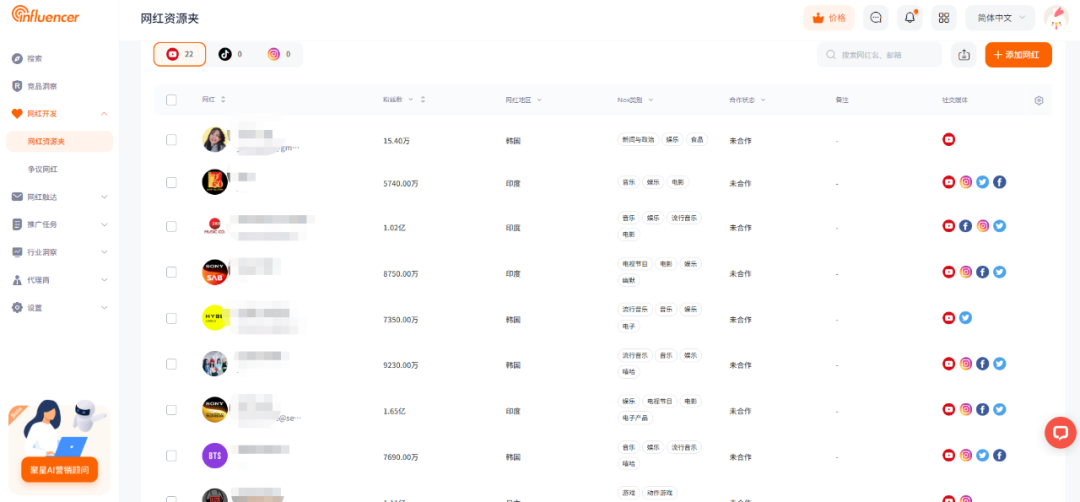Viewport: 1080px width, 502px height.
Task: Tick the select-all checkbox in table header
Action: pos(172,100)
